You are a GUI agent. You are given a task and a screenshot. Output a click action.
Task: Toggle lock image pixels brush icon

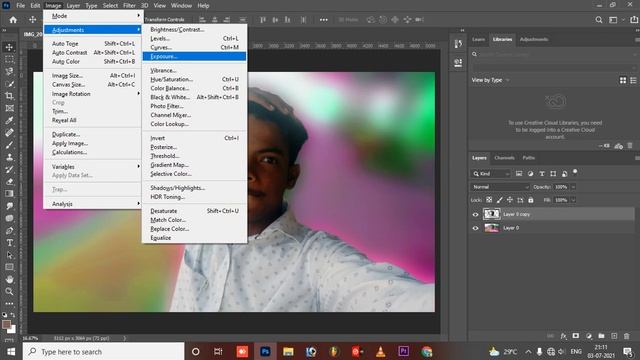(500, 200)
